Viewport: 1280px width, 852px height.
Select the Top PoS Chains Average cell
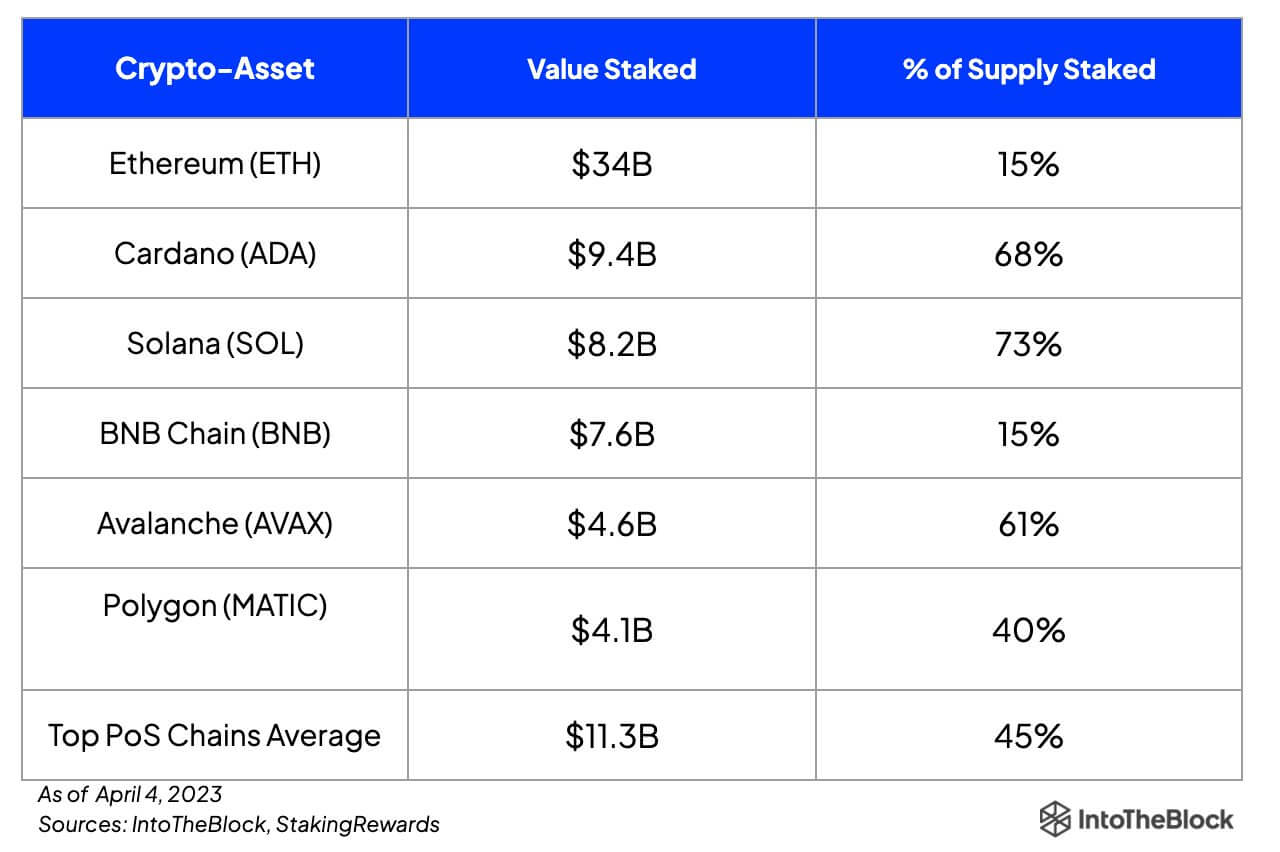(215, 736)
